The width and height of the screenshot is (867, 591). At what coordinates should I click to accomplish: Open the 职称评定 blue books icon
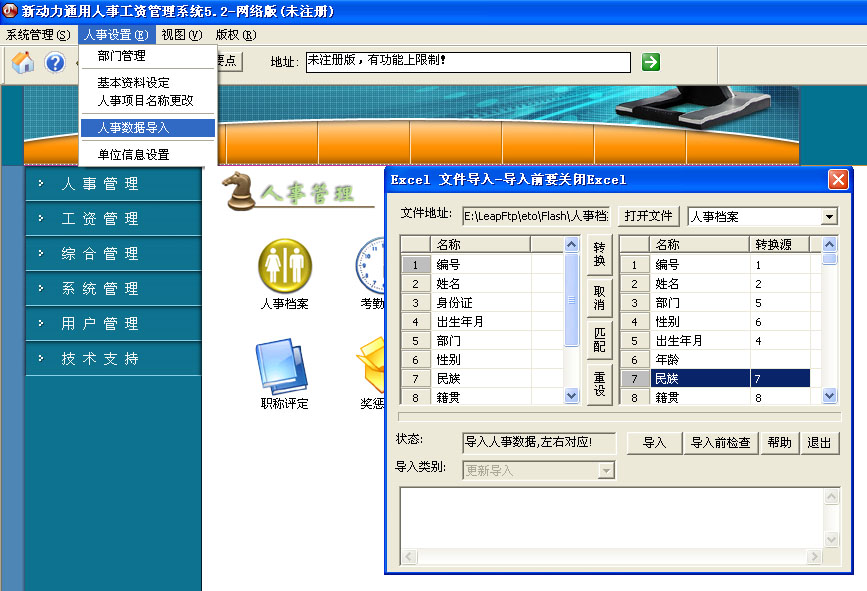coord(285,366)
